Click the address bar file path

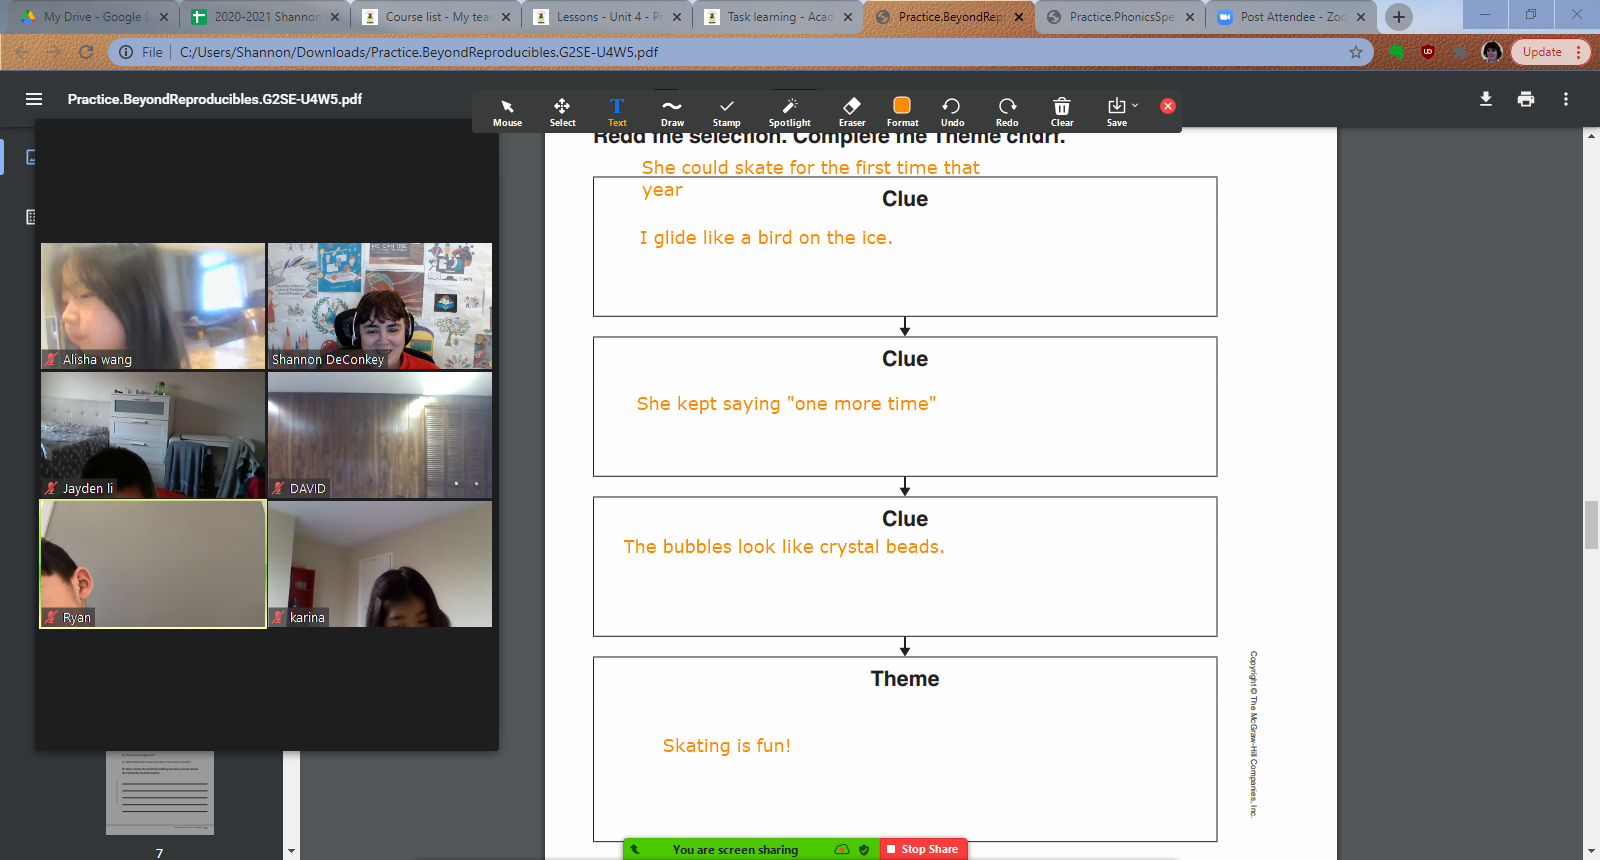pyautogui.click(x=419, y=52)
